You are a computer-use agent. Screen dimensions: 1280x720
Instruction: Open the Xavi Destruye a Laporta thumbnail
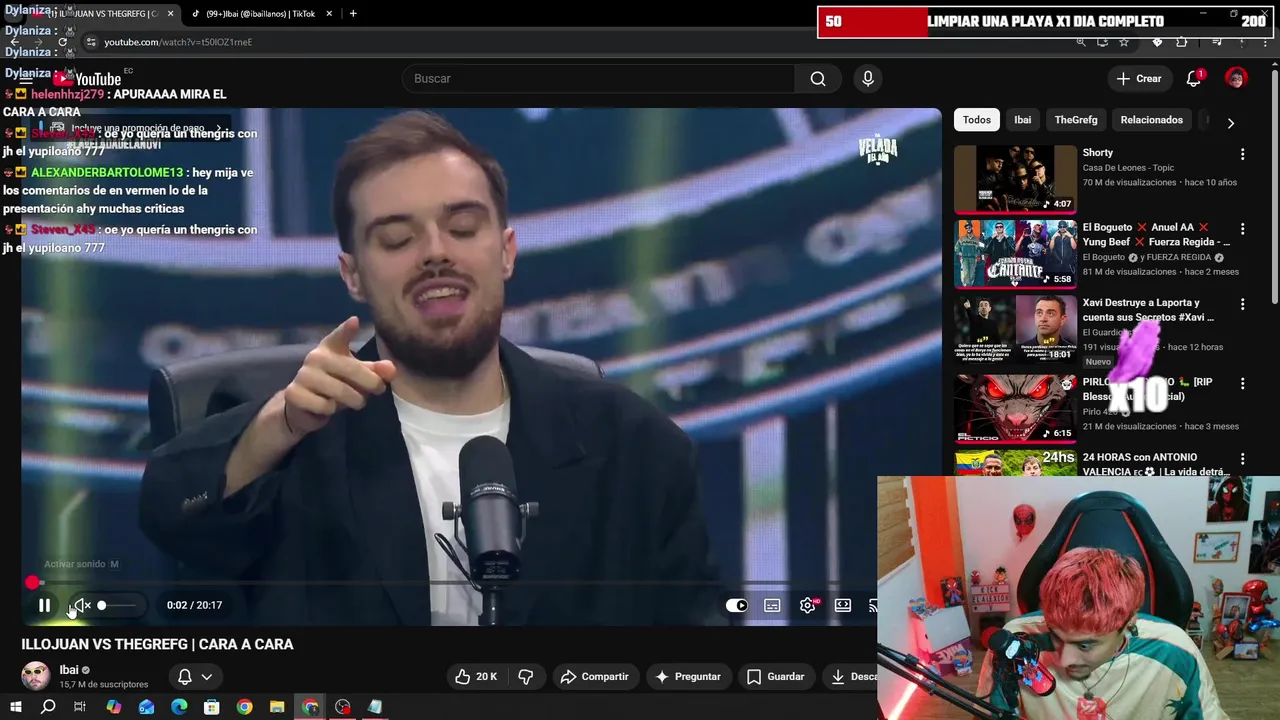click(x=1015, y=329)
